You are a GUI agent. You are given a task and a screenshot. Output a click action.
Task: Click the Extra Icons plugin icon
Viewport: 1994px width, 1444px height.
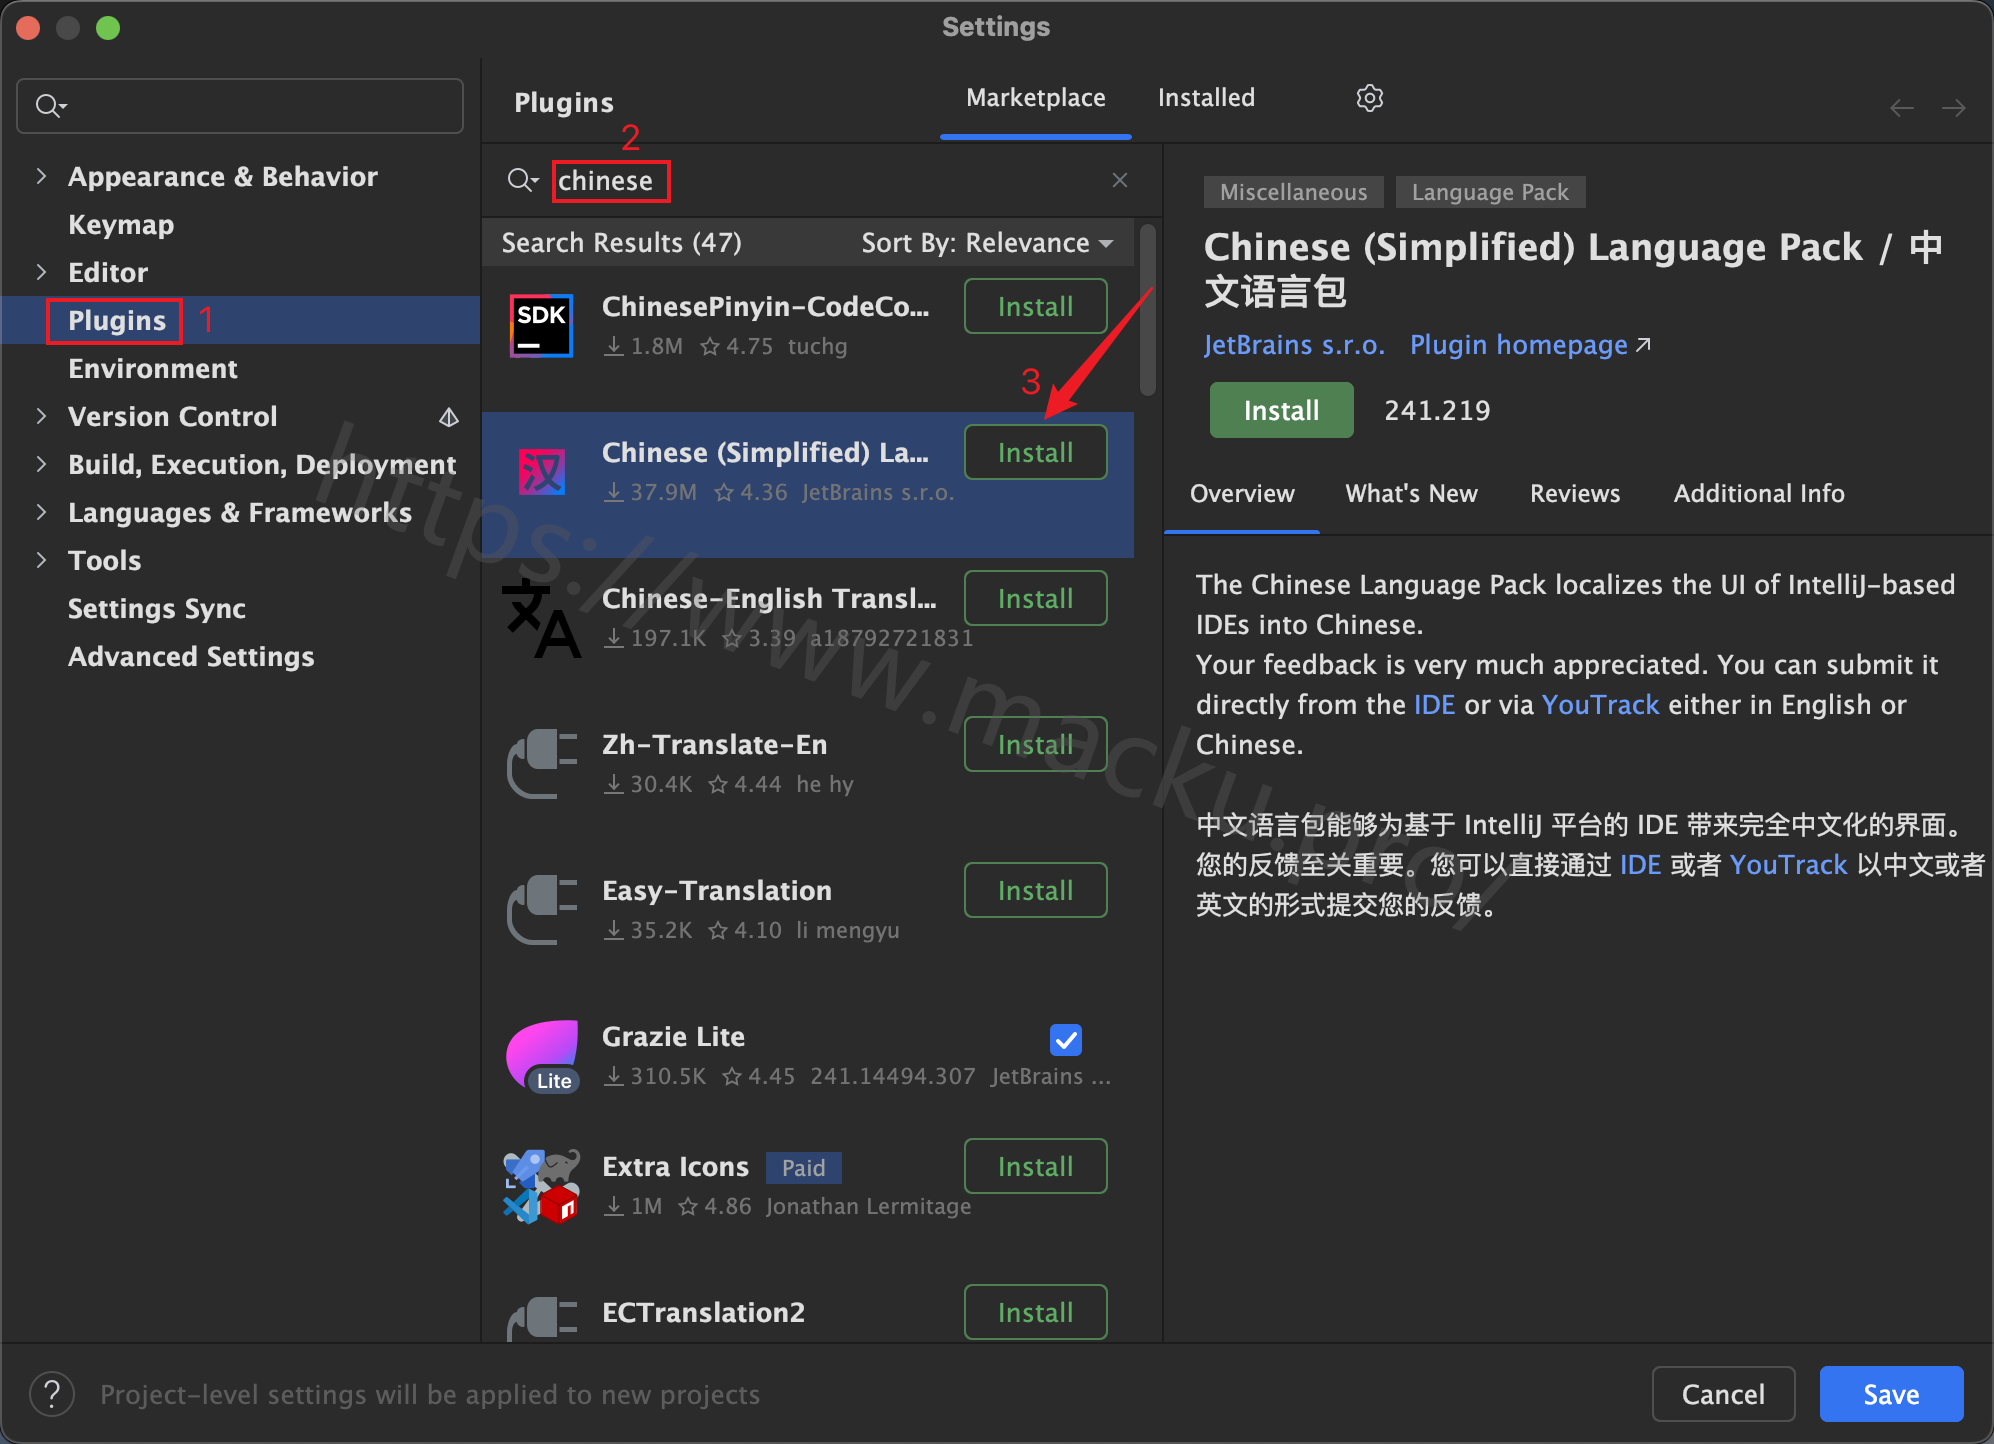(541, 1186)
